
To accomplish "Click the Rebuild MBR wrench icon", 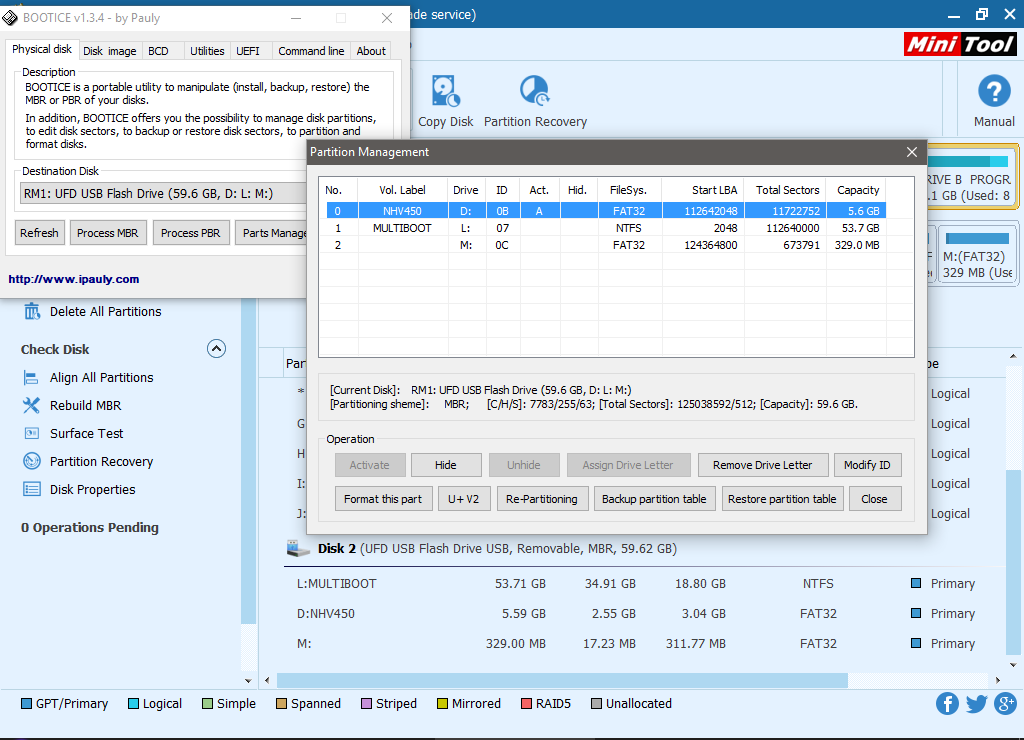I will pyautogui.click(x=31, y=406).
